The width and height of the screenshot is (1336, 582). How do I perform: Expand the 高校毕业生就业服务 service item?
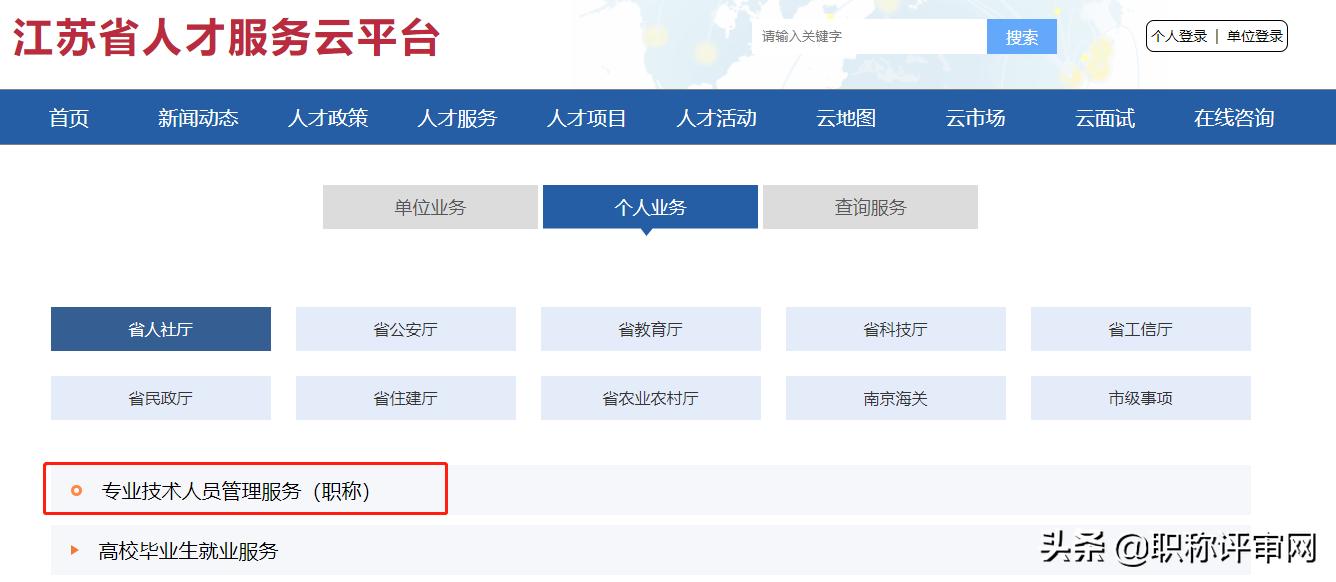tap(186, 550)
